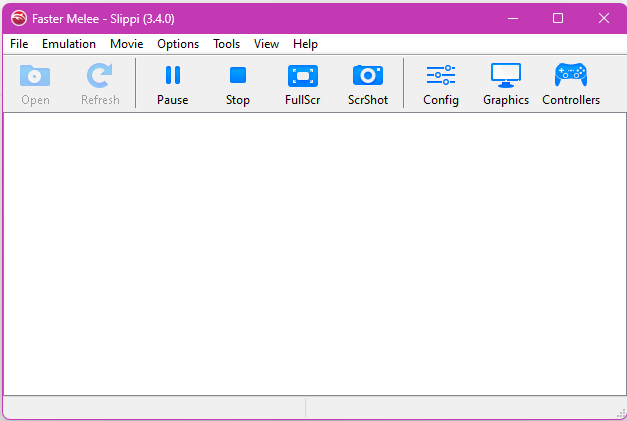Open the Options menu
This screenshot has height=421, width=627.
point(178,44)
